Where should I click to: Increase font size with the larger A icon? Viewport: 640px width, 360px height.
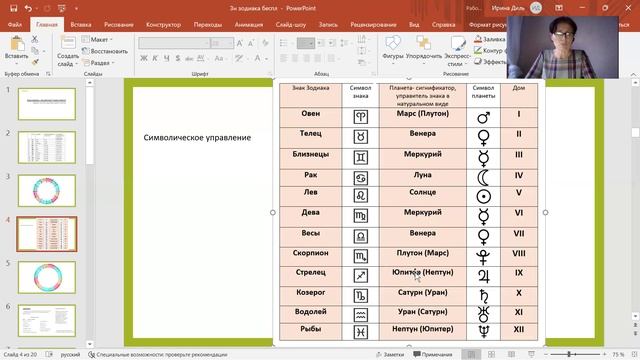point(240,43)
